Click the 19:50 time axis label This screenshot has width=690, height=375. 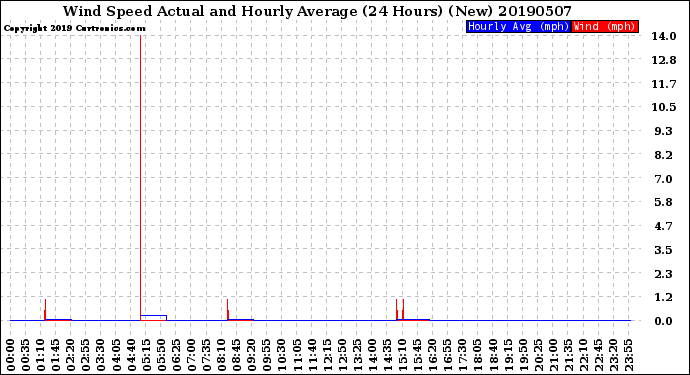(x=524, y=355)
